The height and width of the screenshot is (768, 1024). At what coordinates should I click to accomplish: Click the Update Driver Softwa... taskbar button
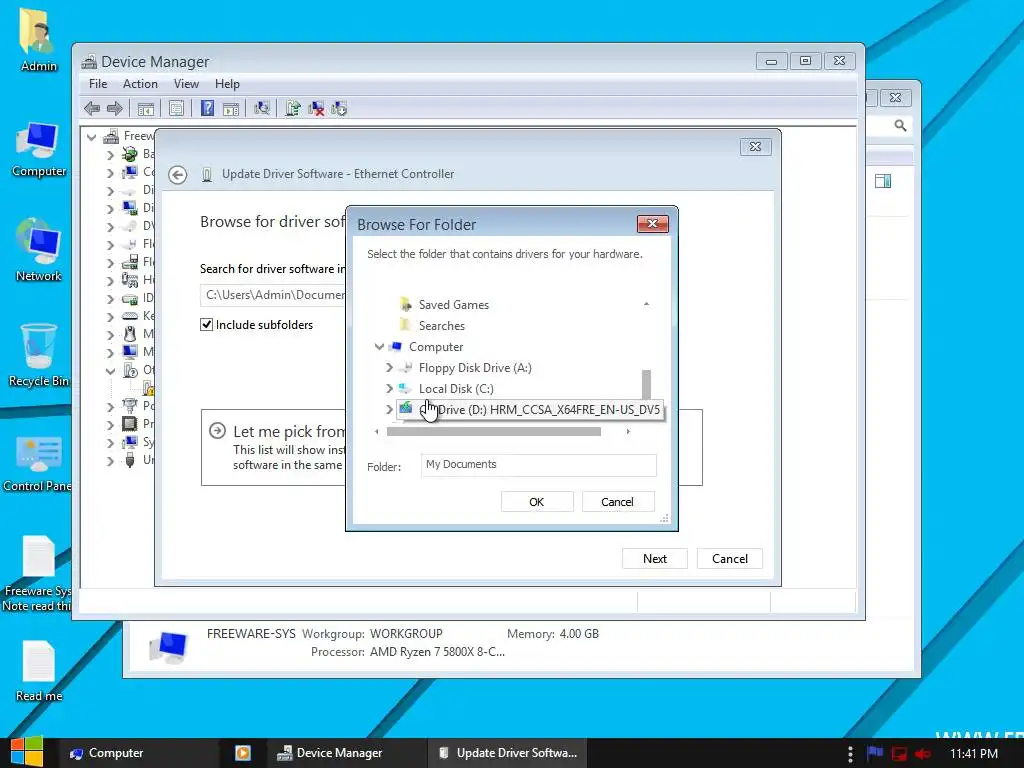click(x=507, y=753)
